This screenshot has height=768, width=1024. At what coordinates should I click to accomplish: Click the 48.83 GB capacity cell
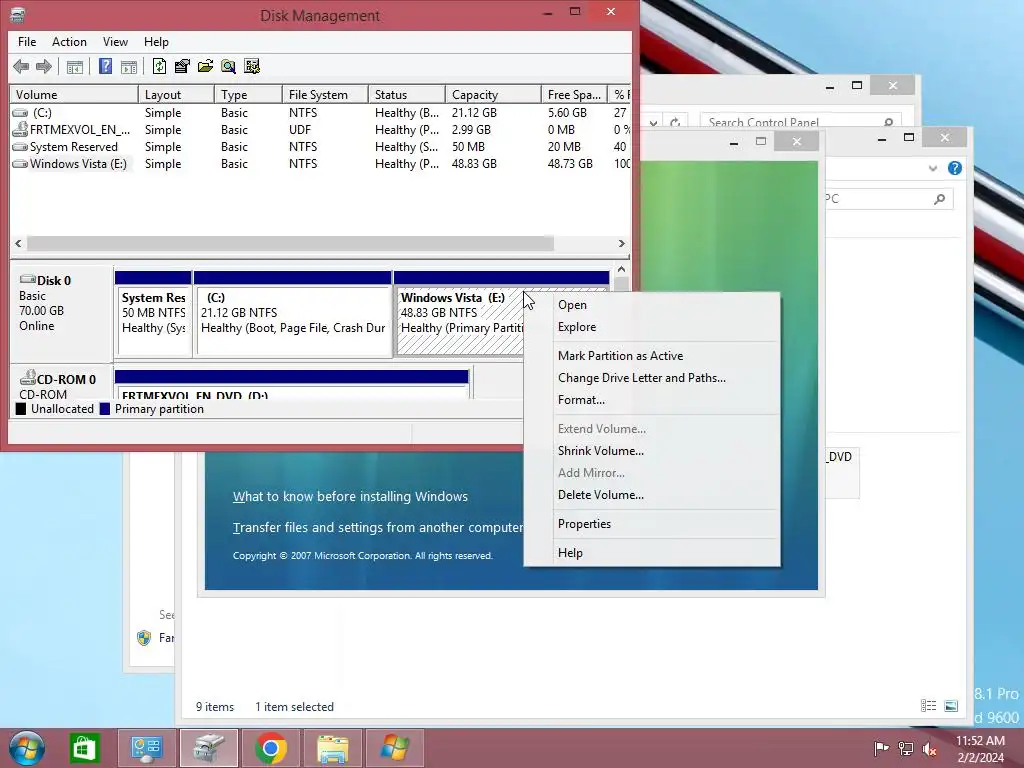coord(474,164)
